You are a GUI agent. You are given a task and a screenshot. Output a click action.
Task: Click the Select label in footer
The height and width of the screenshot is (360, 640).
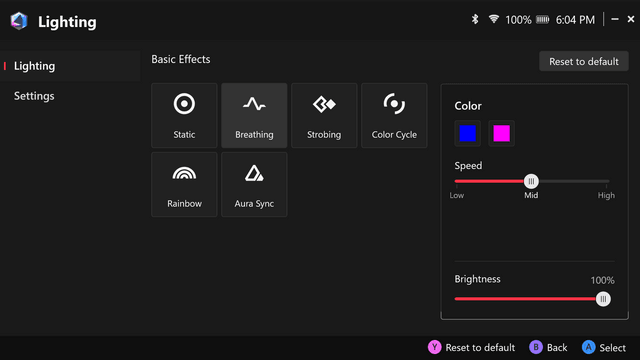613,348
